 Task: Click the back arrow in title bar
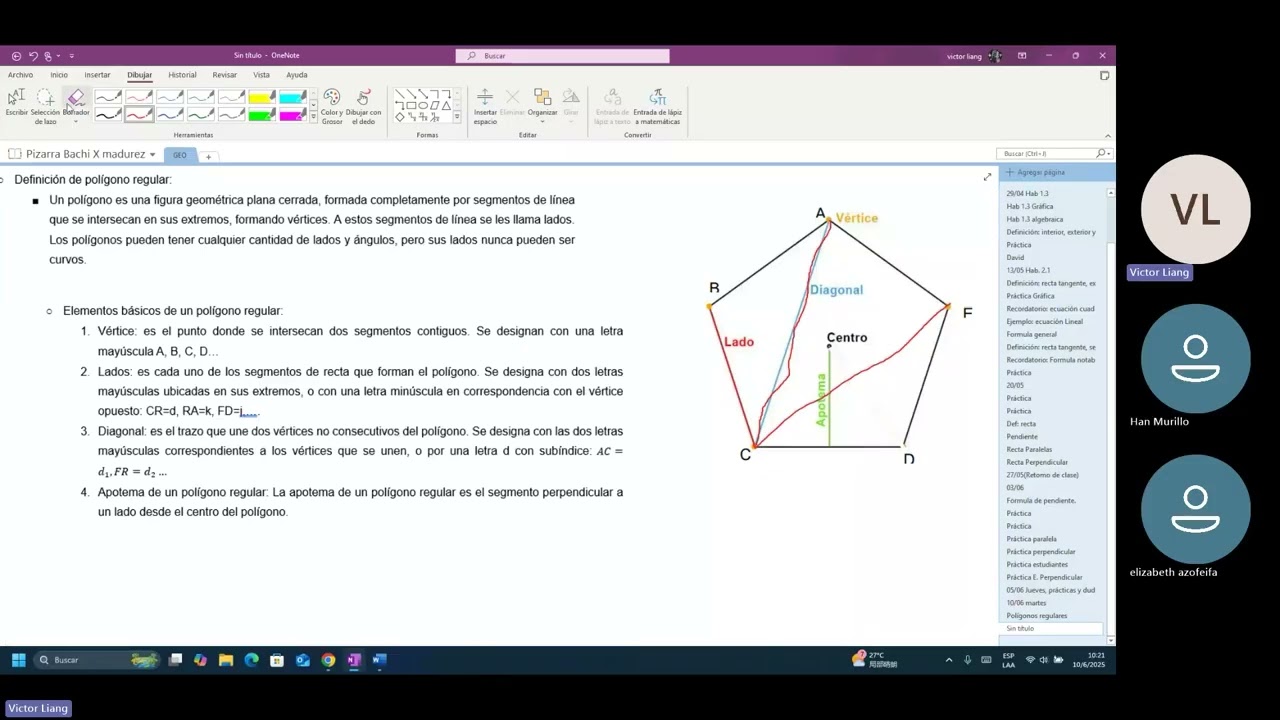click(16, 56)
